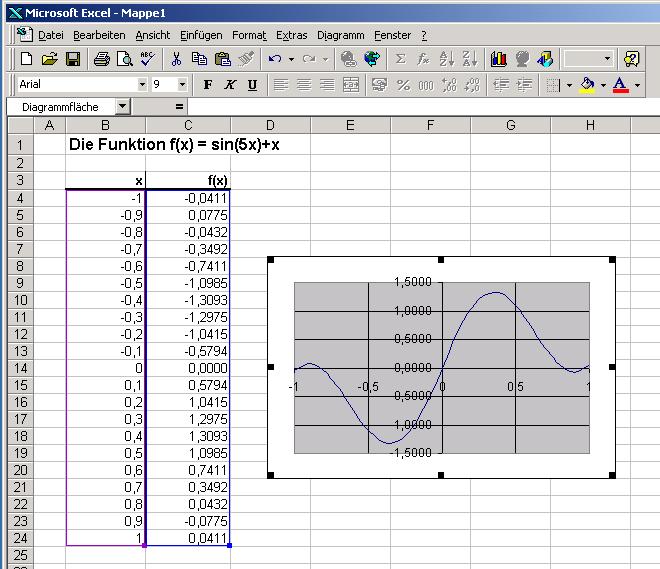Select column header D

(x=270, y=125)
